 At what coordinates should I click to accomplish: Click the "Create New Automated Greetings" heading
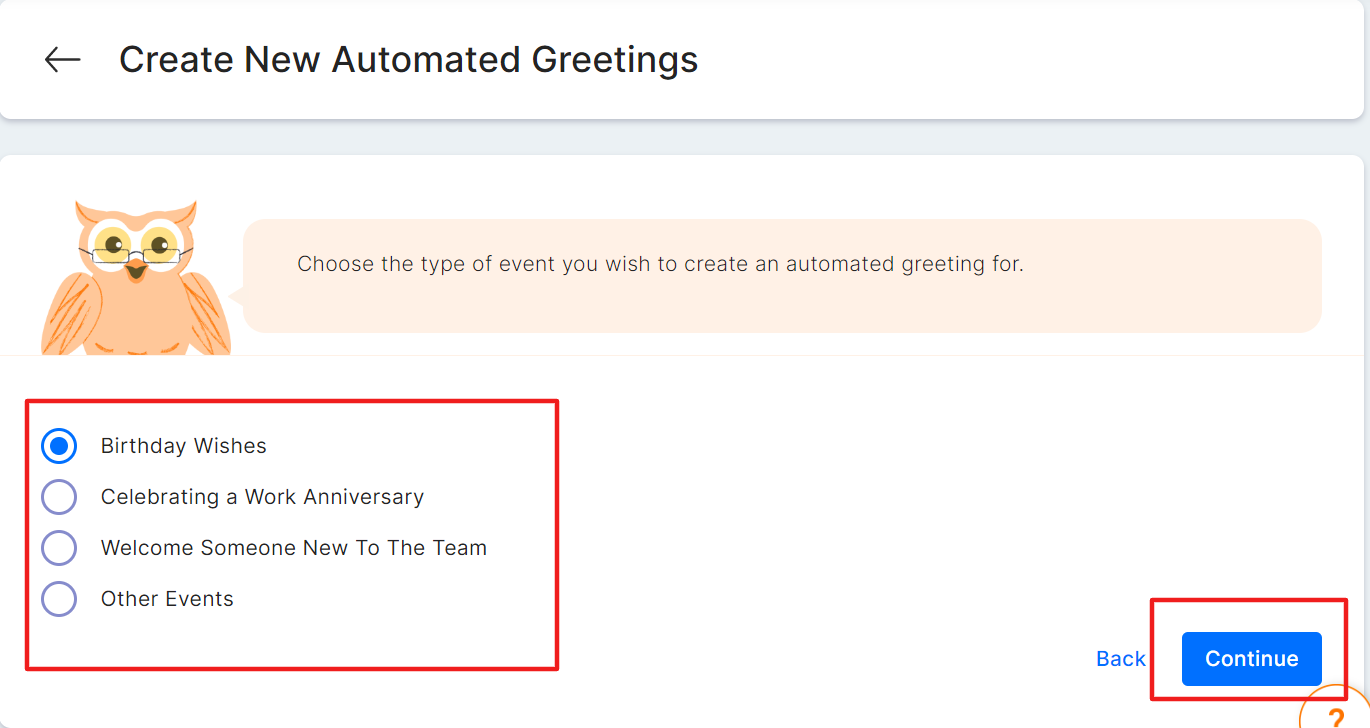(x=408, y=60)
